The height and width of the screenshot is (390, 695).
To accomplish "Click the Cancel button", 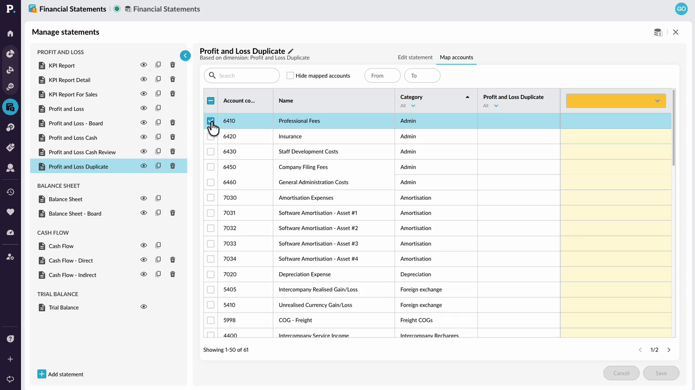I will (x=621, y=373).
